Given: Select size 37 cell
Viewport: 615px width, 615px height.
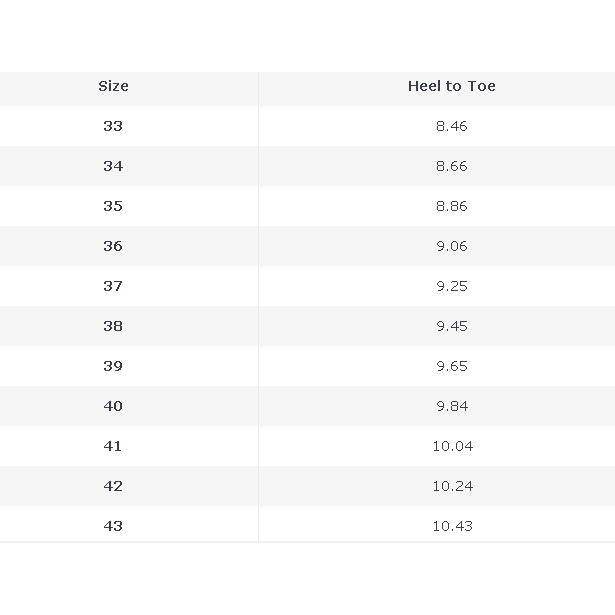Looking at the screenshot, I should (x=113, y=286).
